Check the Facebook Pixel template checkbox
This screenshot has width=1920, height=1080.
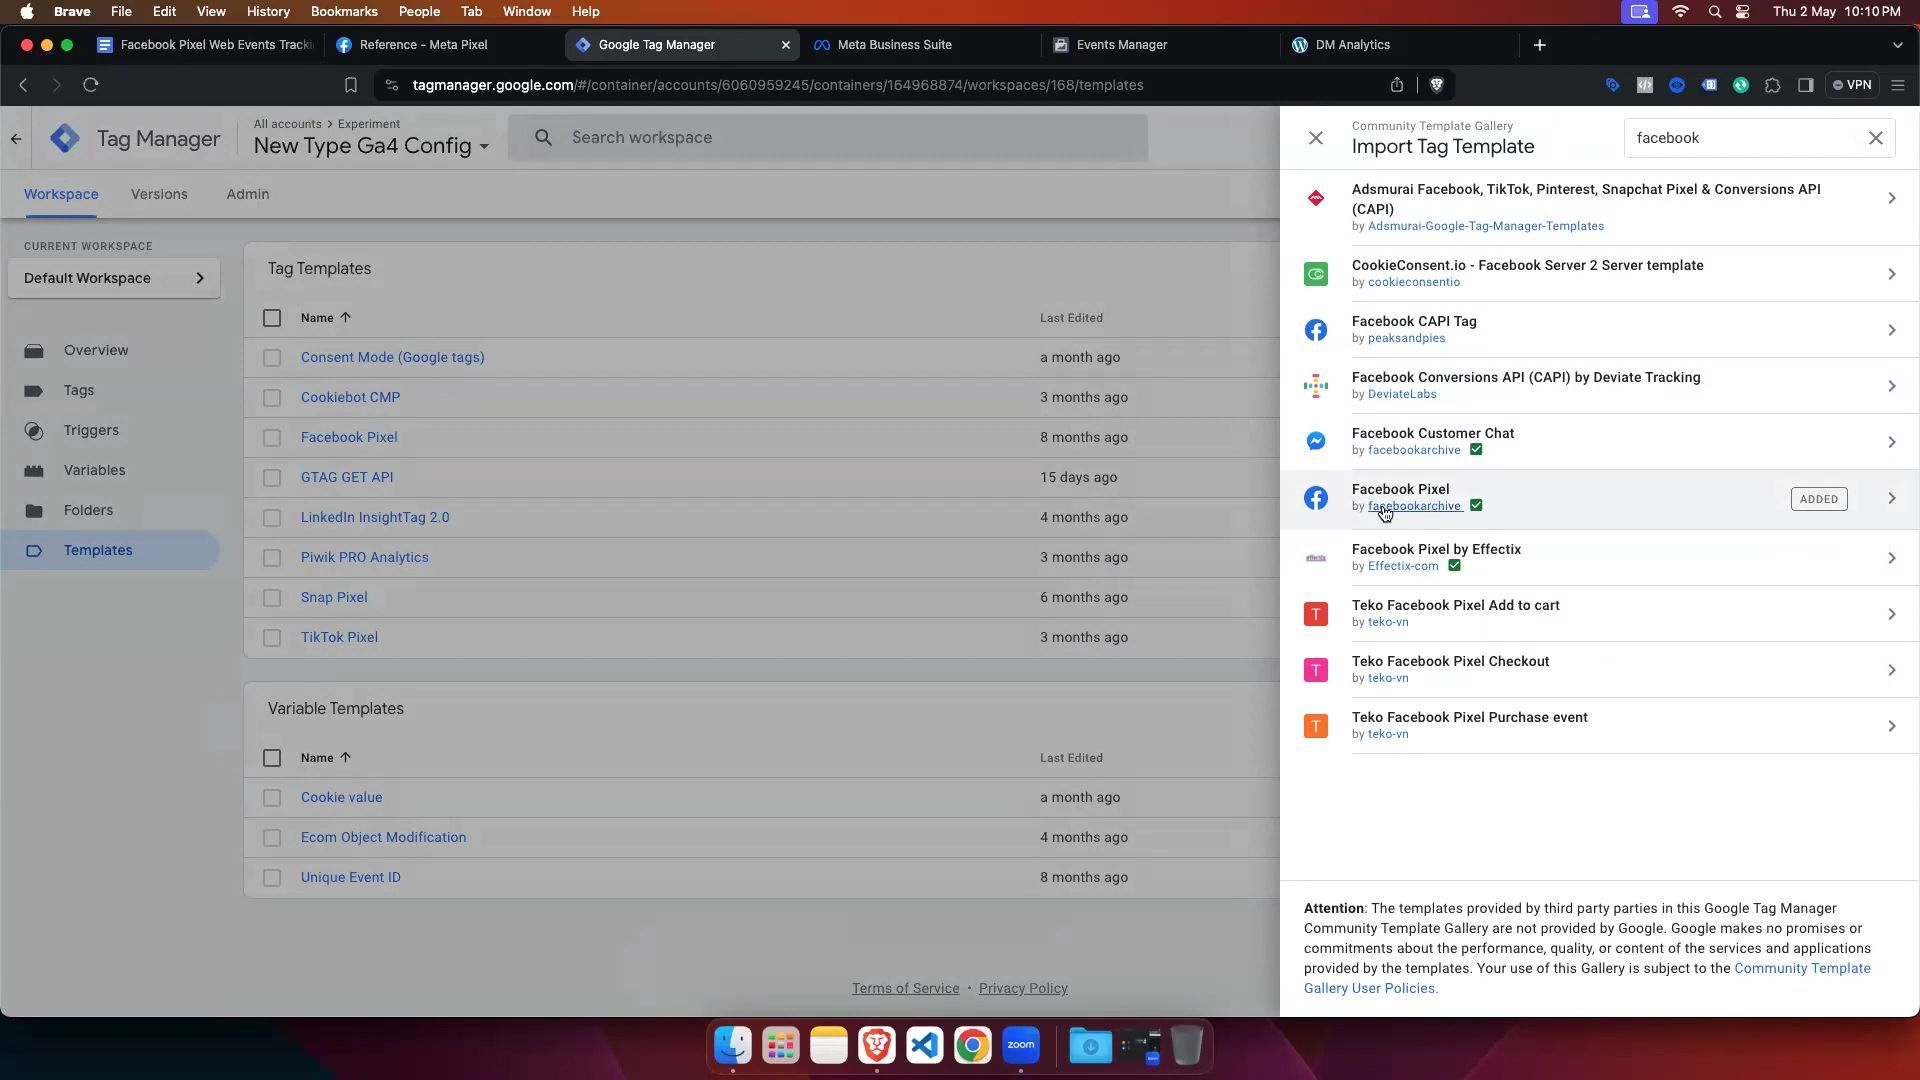pos(272,438)
